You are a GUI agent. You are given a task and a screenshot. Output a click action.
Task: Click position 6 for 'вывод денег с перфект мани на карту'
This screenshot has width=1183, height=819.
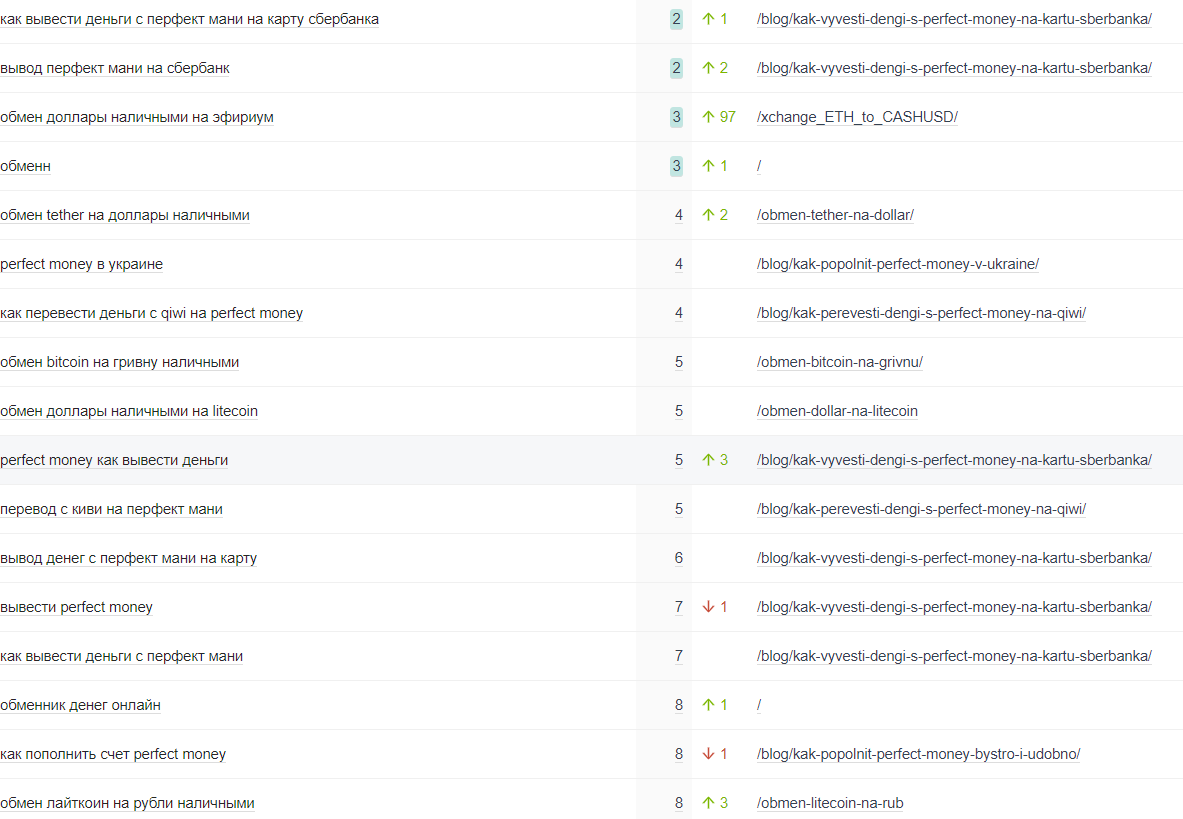click(x=679, y=558)
